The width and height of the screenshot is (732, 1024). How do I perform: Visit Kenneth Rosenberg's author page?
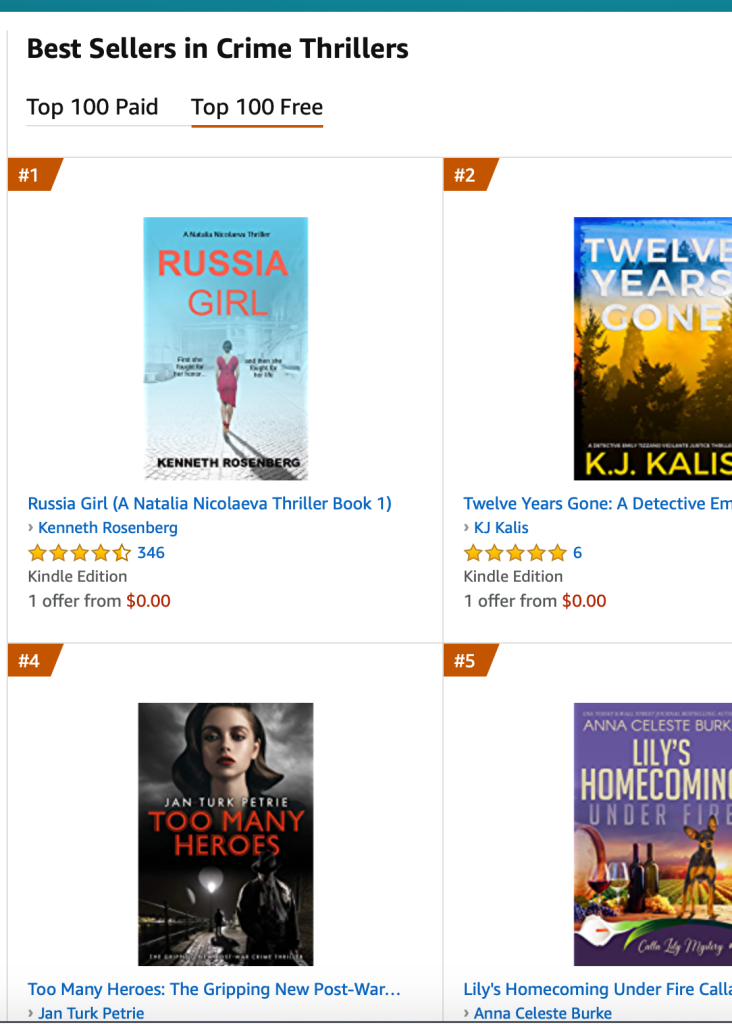[107, 527]
